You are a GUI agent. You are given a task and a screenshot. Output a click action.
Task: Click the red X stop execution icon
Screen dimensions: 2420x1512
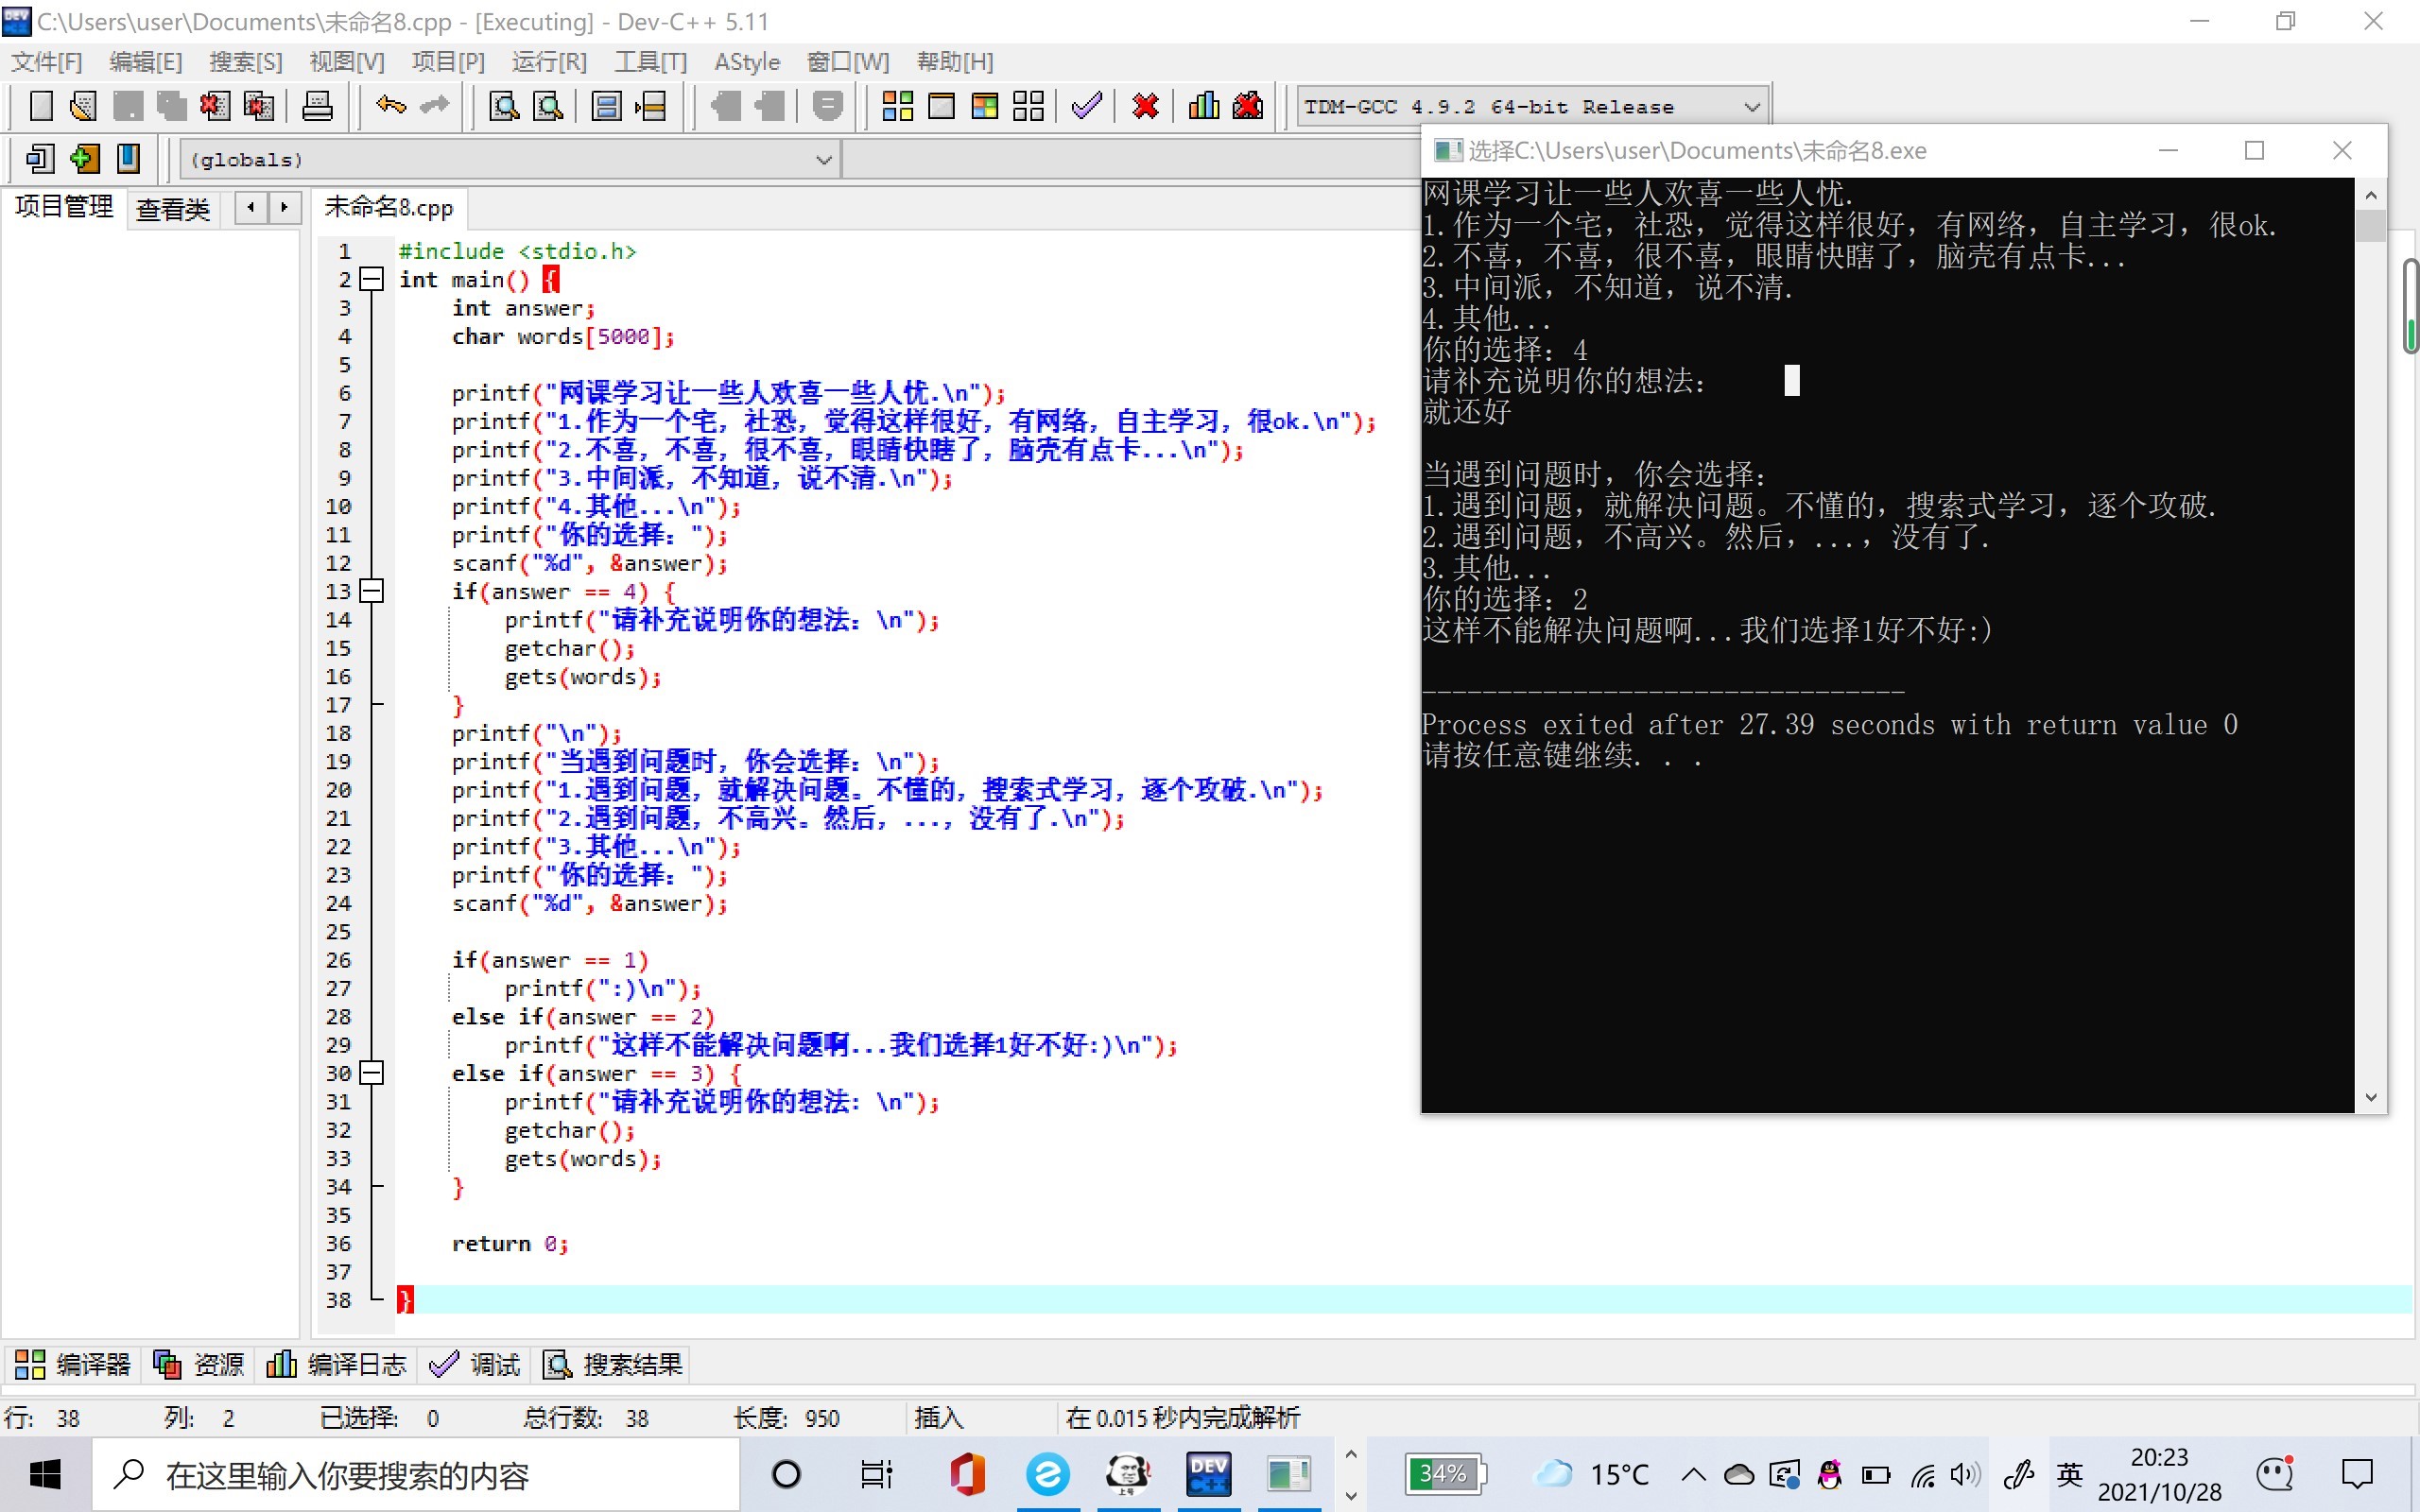point(1145,106)
